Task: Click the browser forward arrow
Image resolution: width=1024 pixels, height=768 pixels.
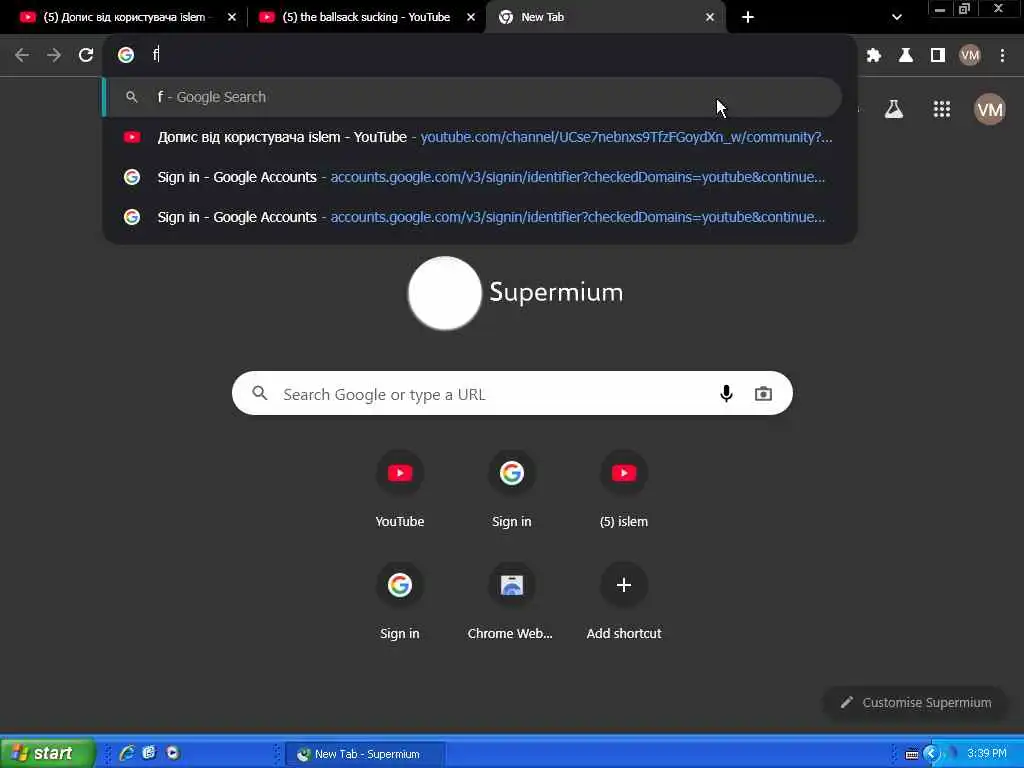Action: (x=54, y=55)
